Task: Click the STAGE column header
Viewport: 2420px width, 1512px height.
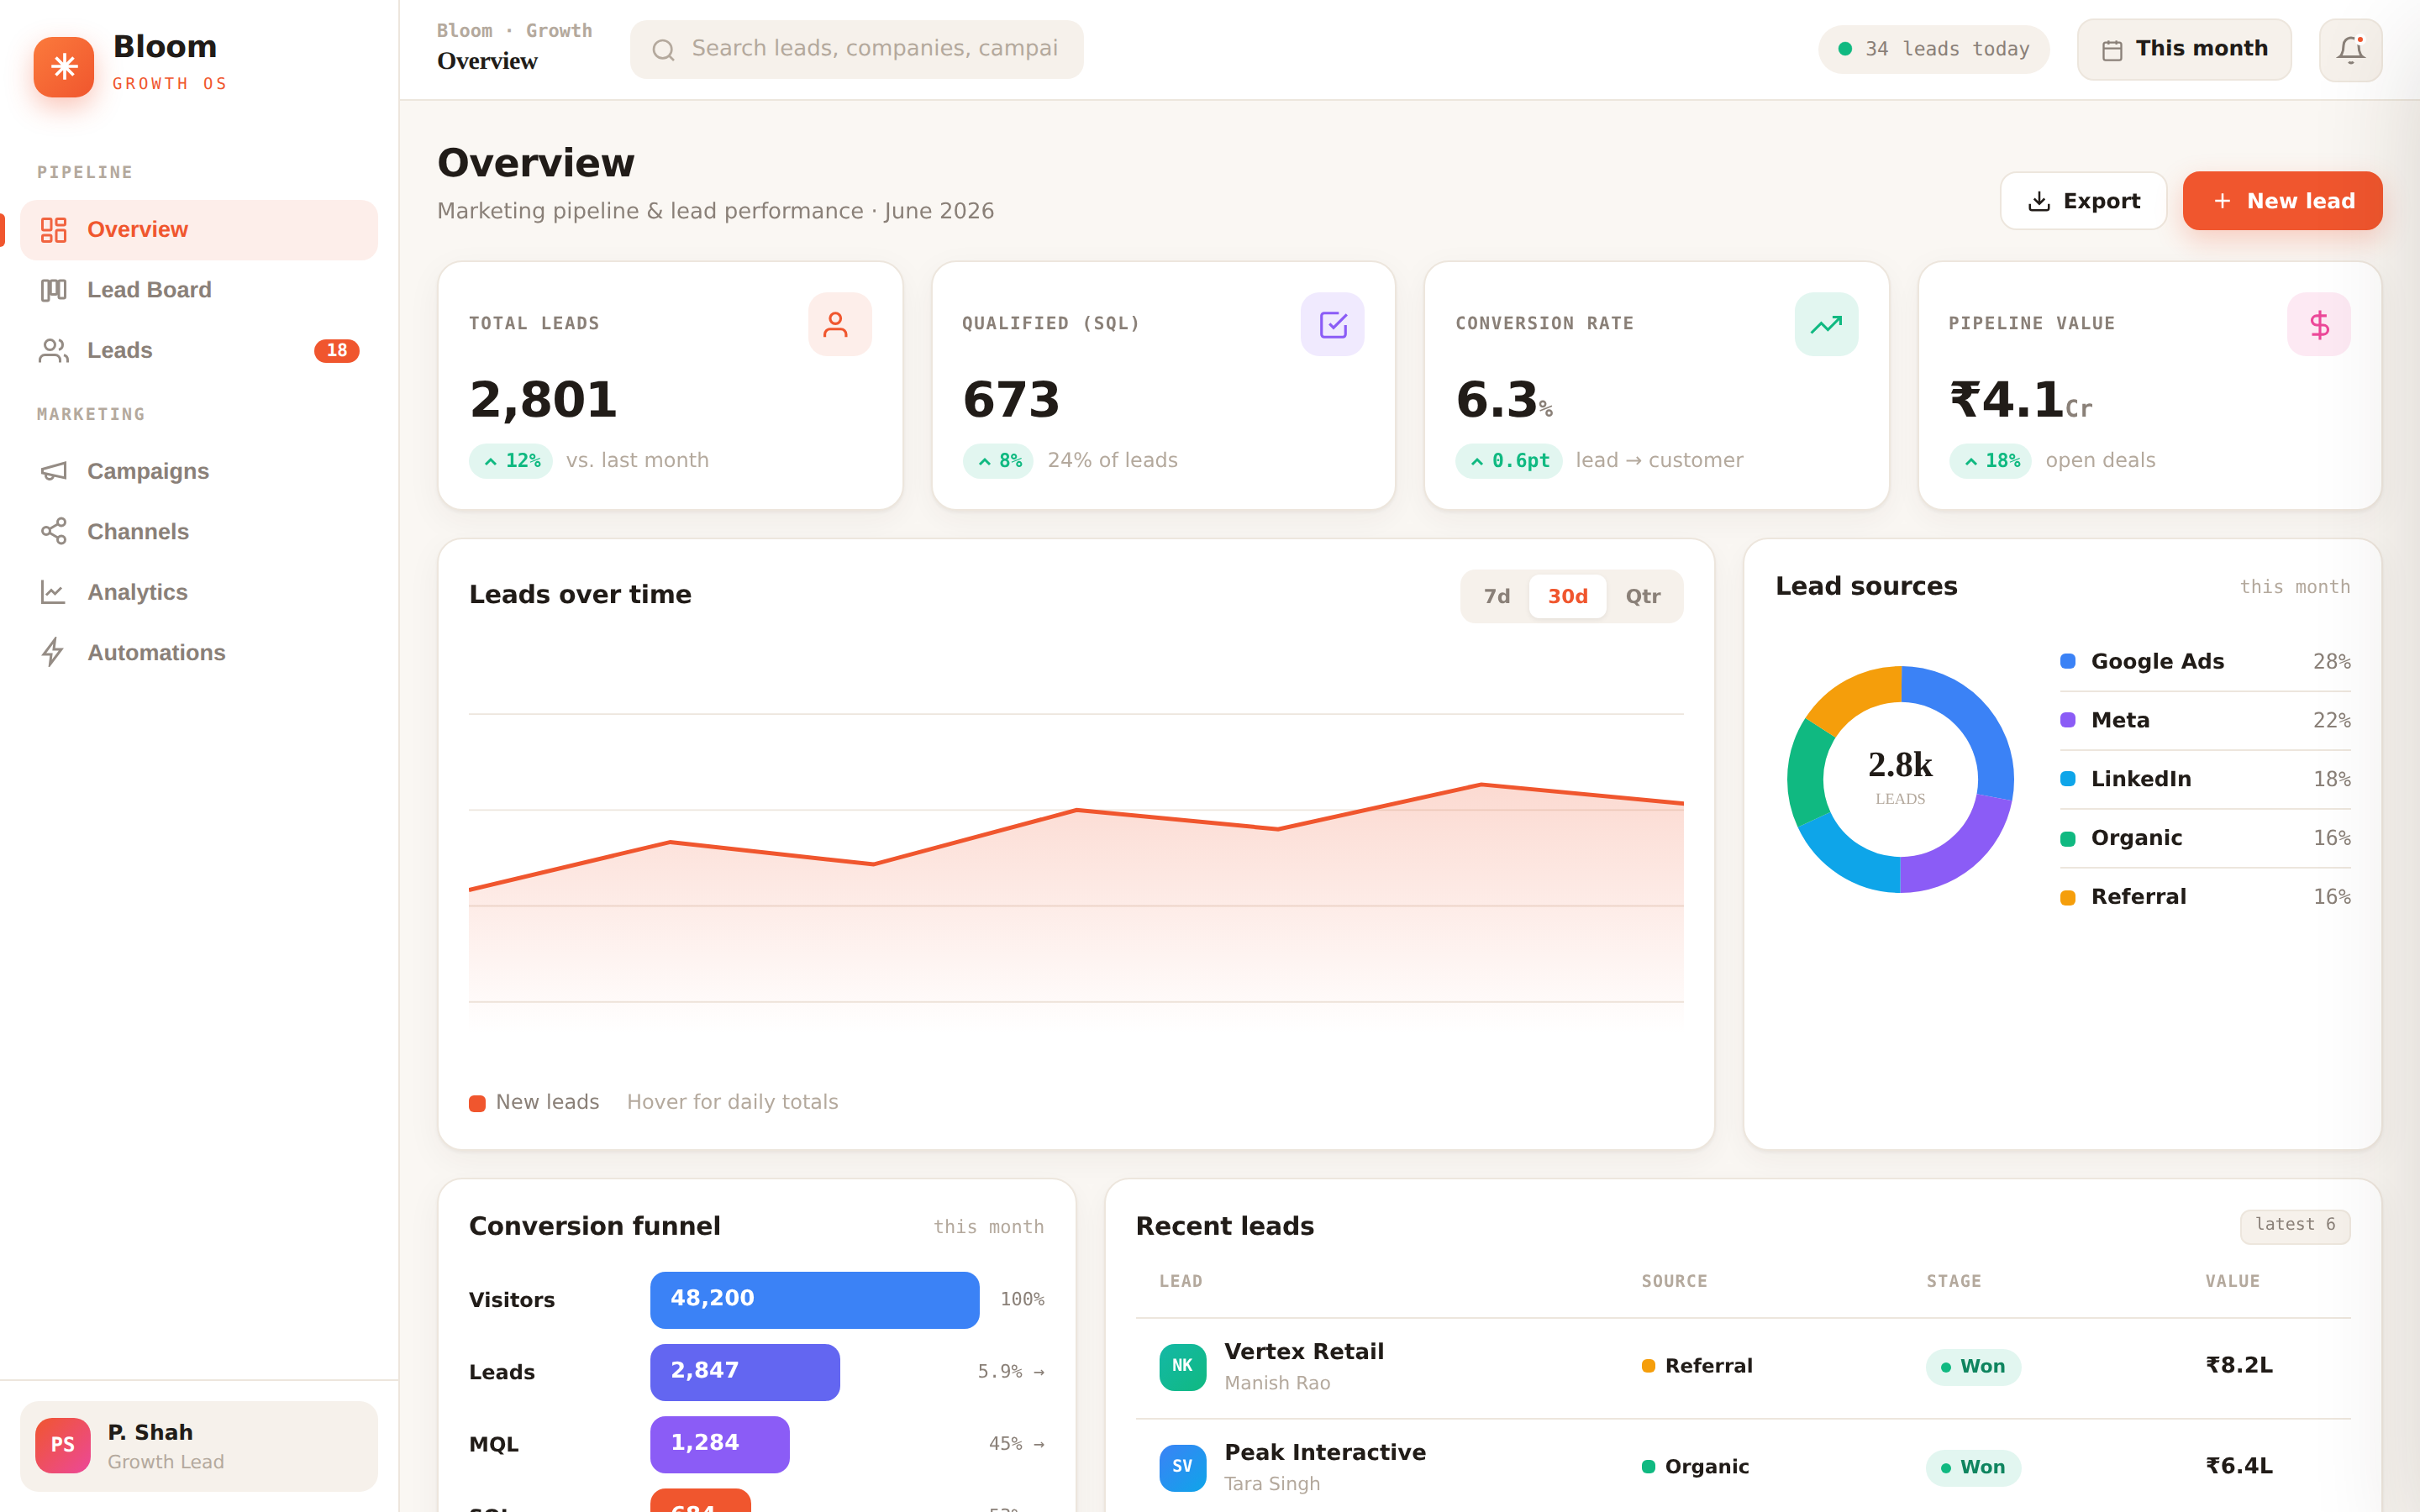Action: [x=1953, y=1282]
